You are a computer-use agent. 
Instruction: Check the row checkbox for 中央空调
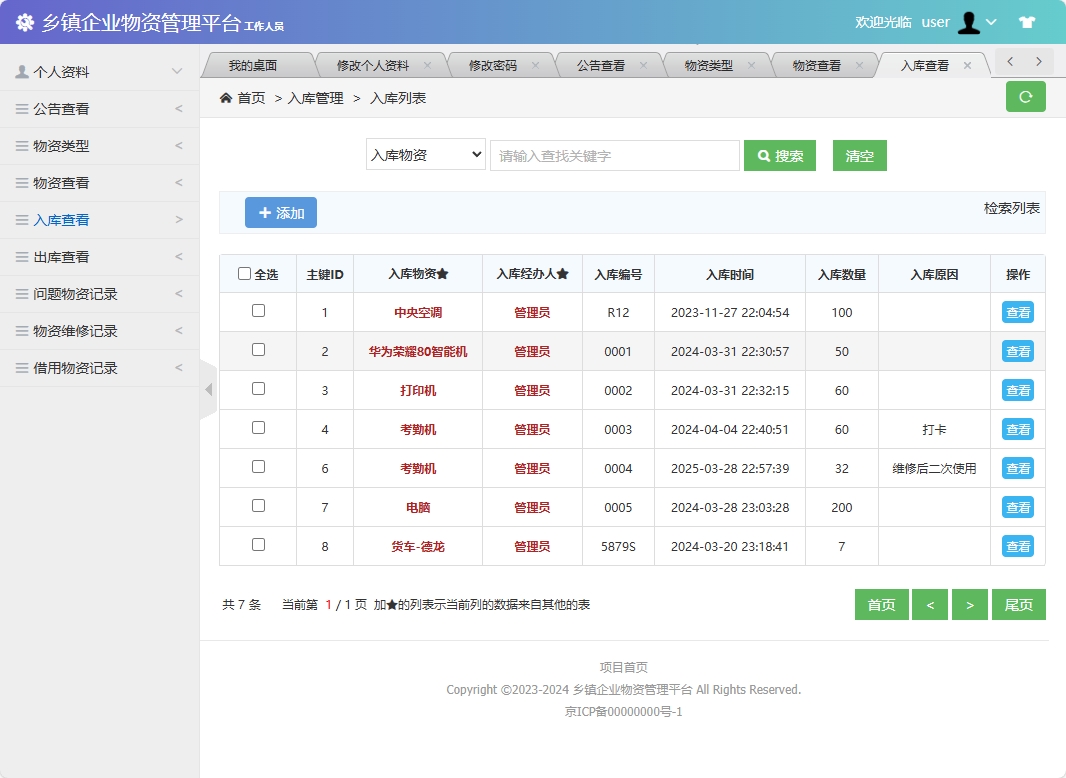point(257,312)
